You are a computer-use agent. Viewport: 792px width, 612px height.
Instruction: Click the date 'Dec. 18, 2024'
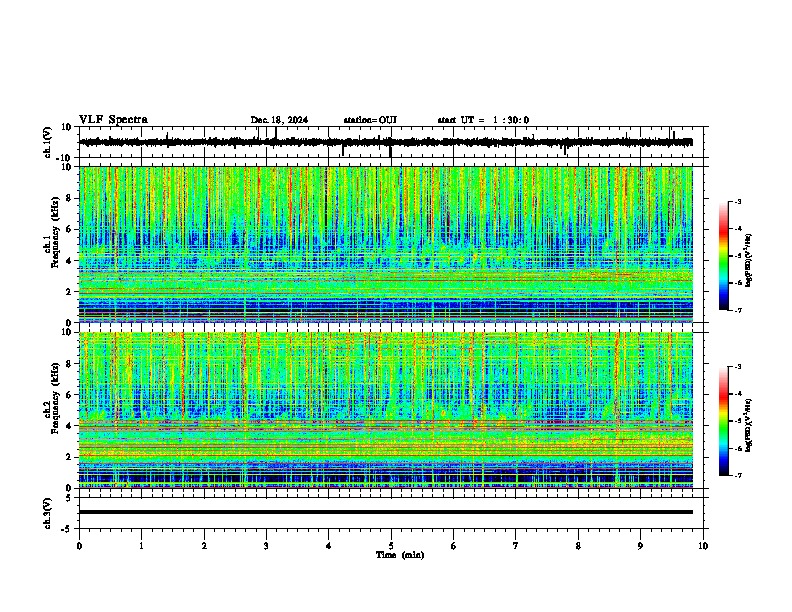tap(279, 120)
